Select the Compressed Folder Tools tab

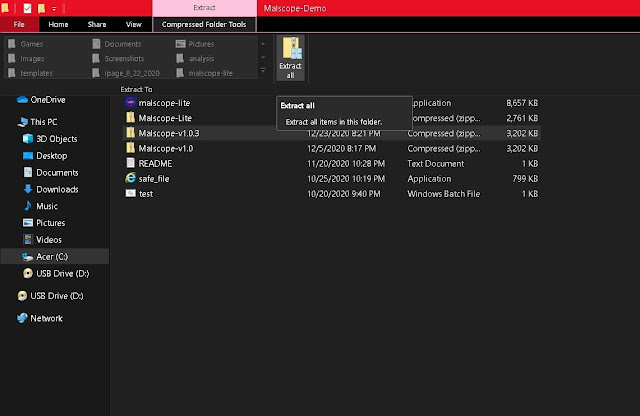point(204,24)
